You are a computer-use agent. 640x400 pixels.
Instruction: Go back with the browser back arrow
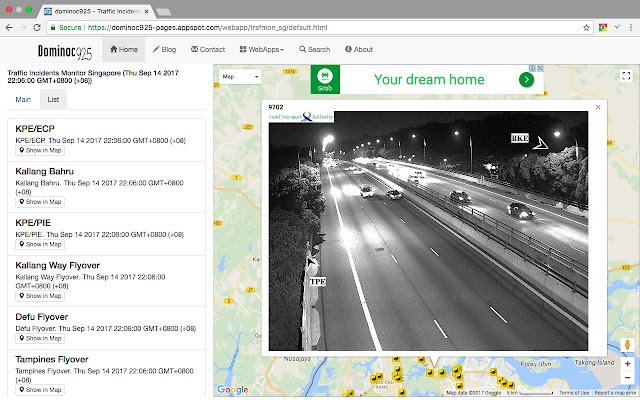click(x=9, y=27)
